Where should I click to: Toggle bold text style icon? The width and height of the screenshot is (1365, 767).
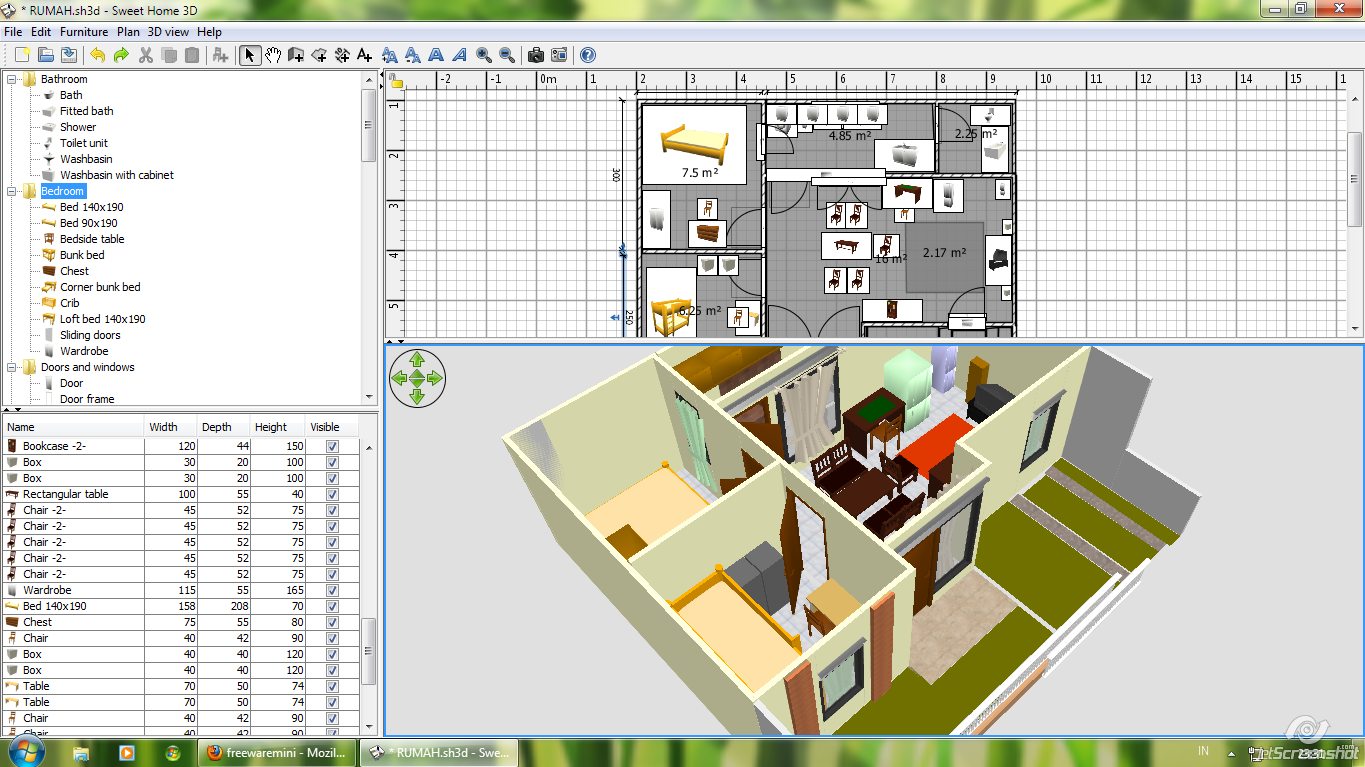point(436,55)
